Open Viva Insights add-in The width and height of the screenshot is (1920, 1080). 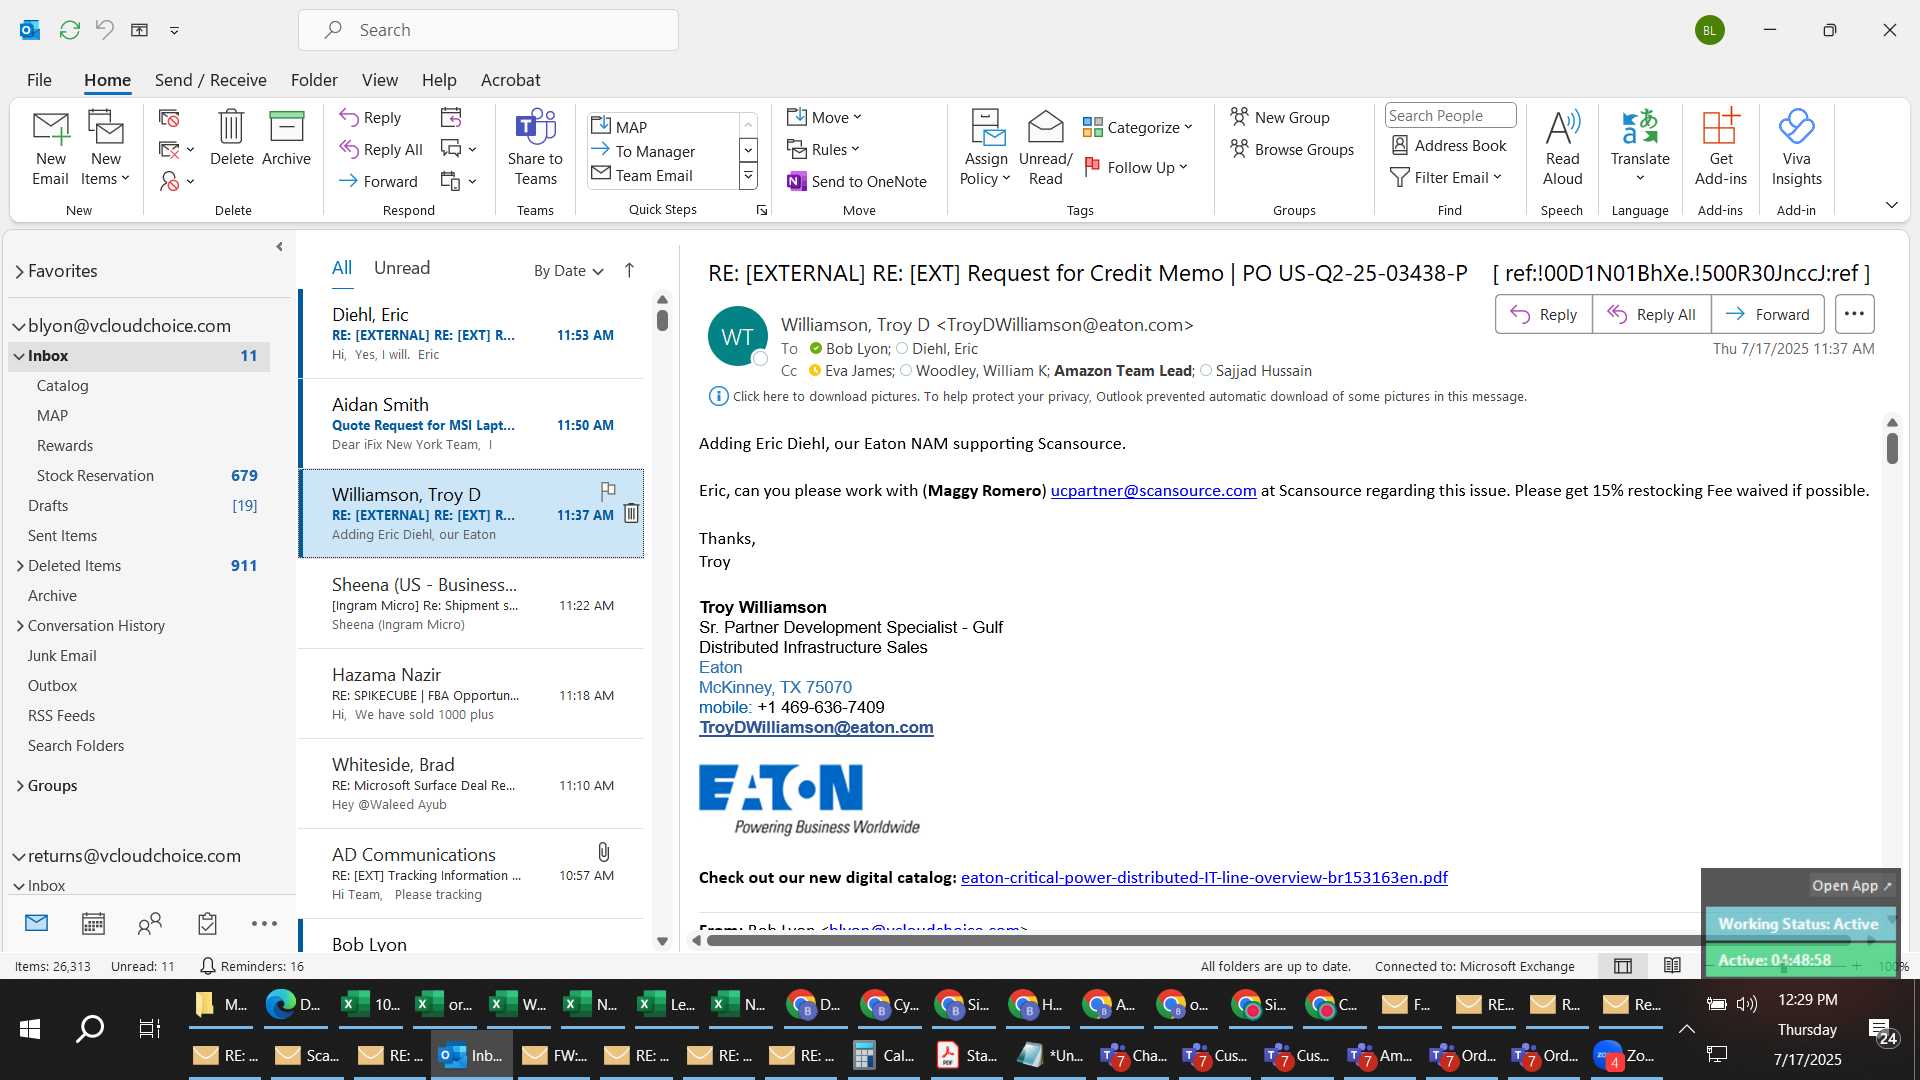pyautogui.click(x=1796, y=148)
